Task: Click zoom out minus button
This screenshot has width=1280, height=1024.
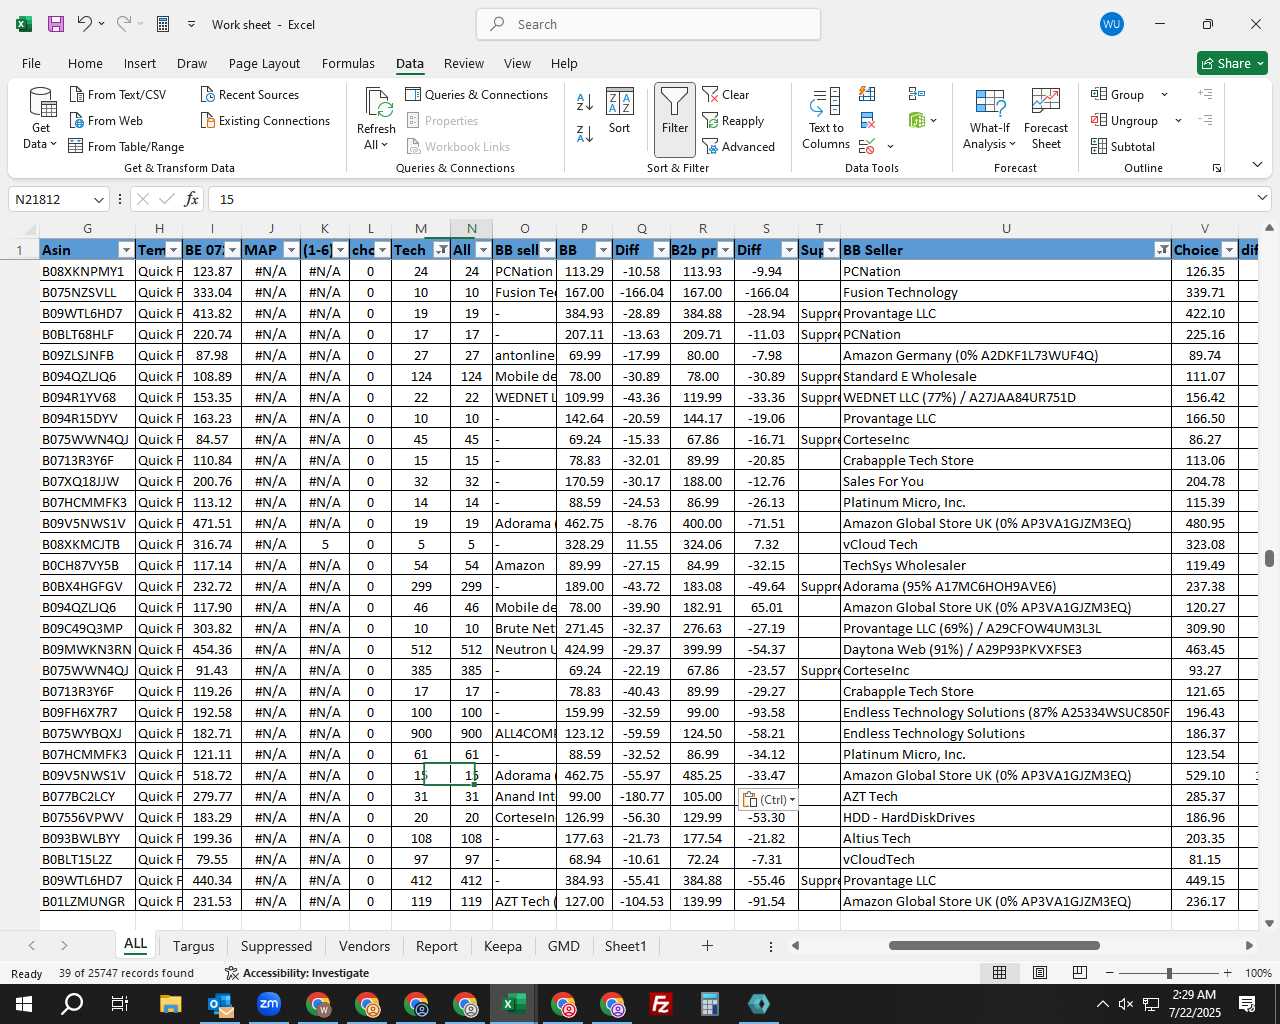Action: click(1110, 973)
